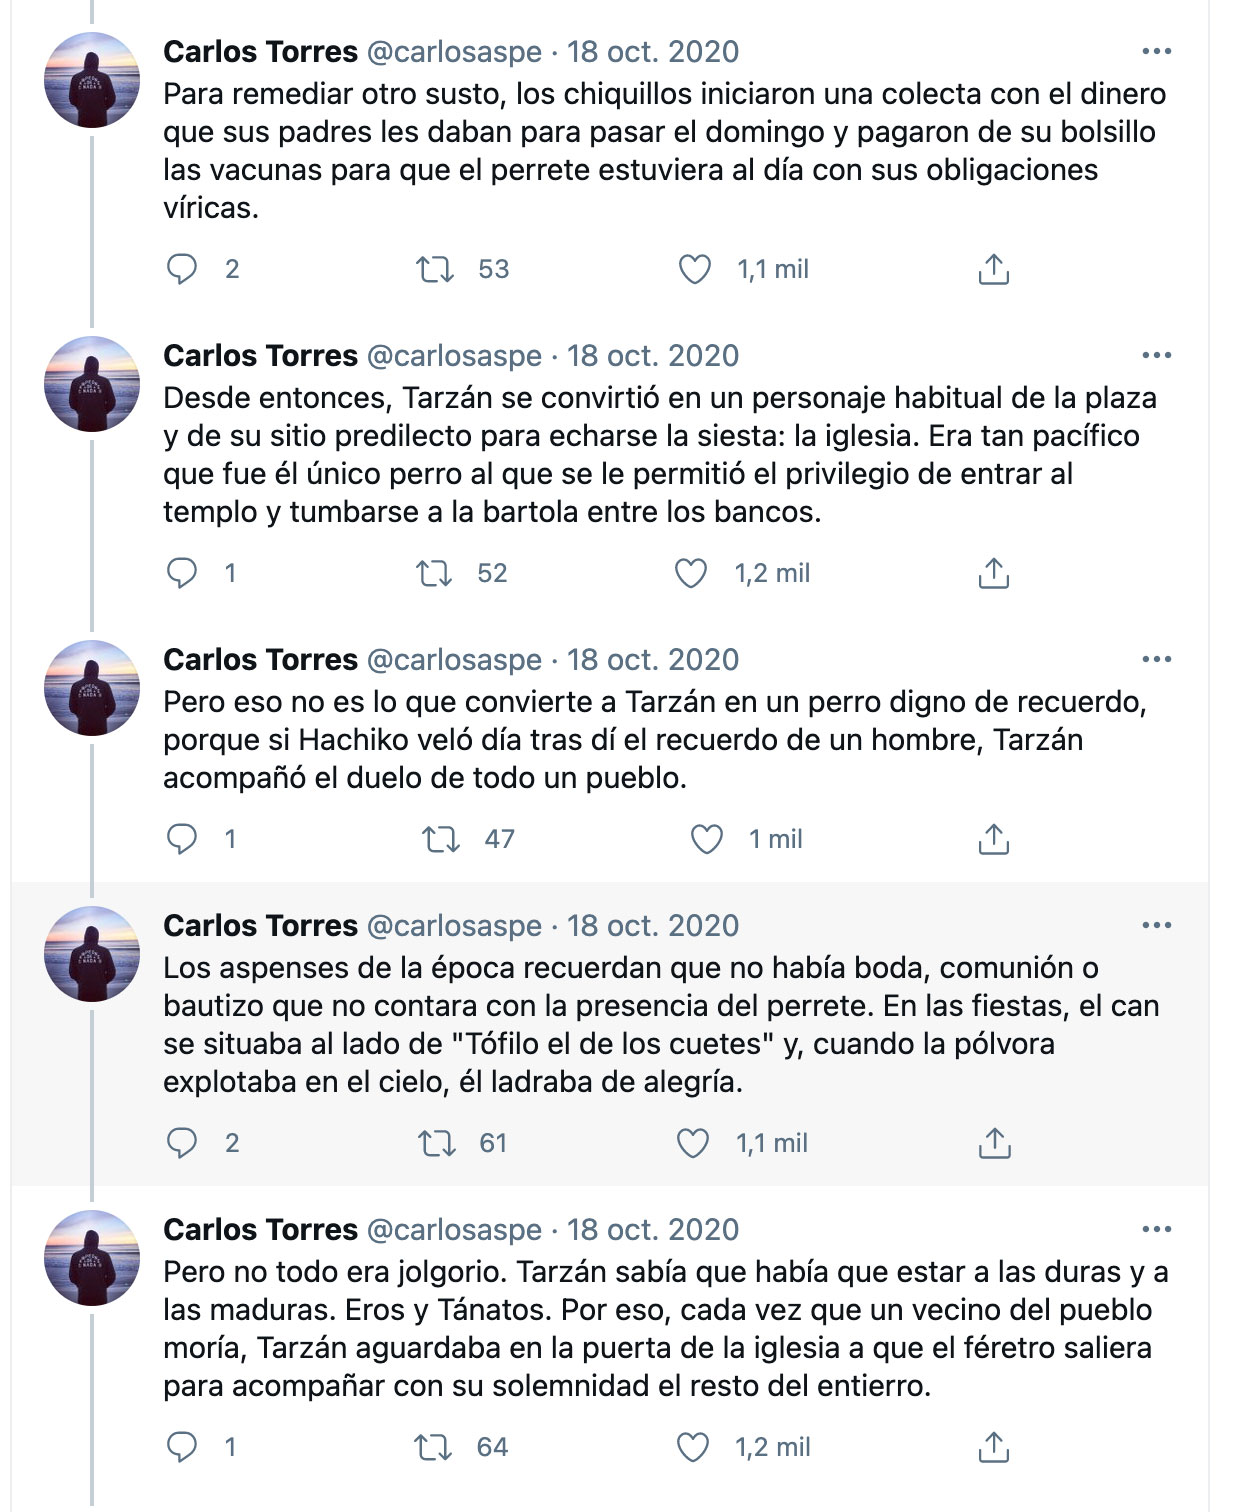Like the tweet with 1 mil likes
Viewport: 1240px width, 1512px height.
707,839
